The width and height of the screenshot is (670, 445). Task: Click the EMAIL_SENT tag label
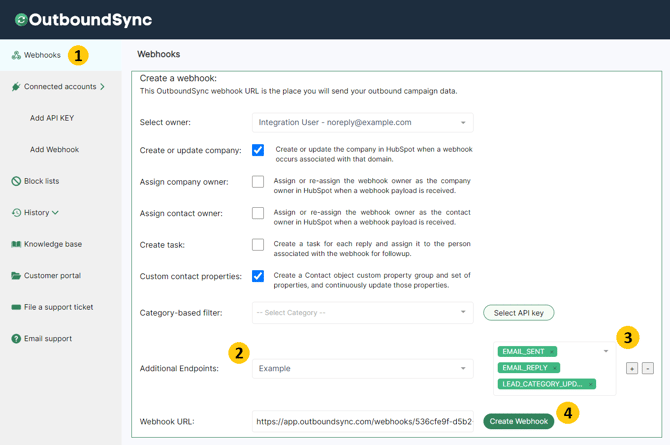[523, 352]
